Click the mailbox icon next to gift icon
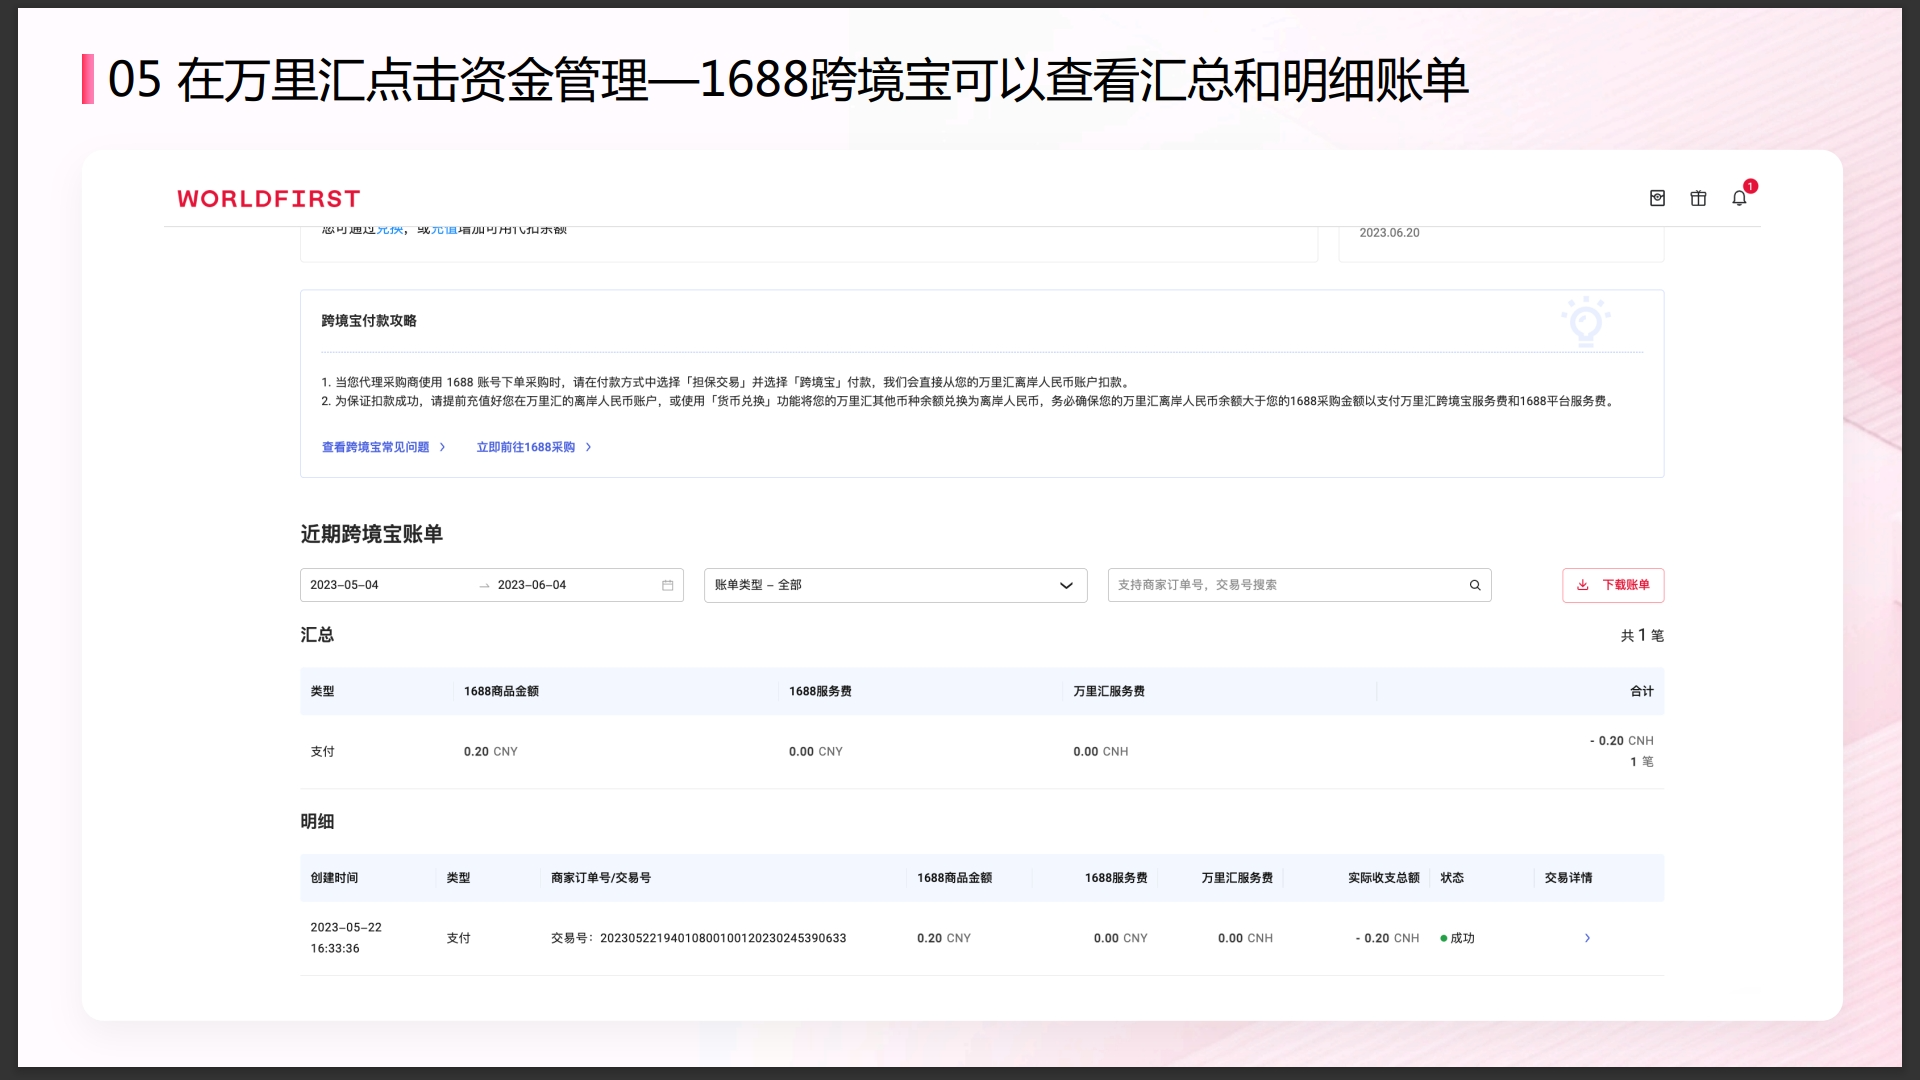1920x1080 pixels. coord(1657,198)
